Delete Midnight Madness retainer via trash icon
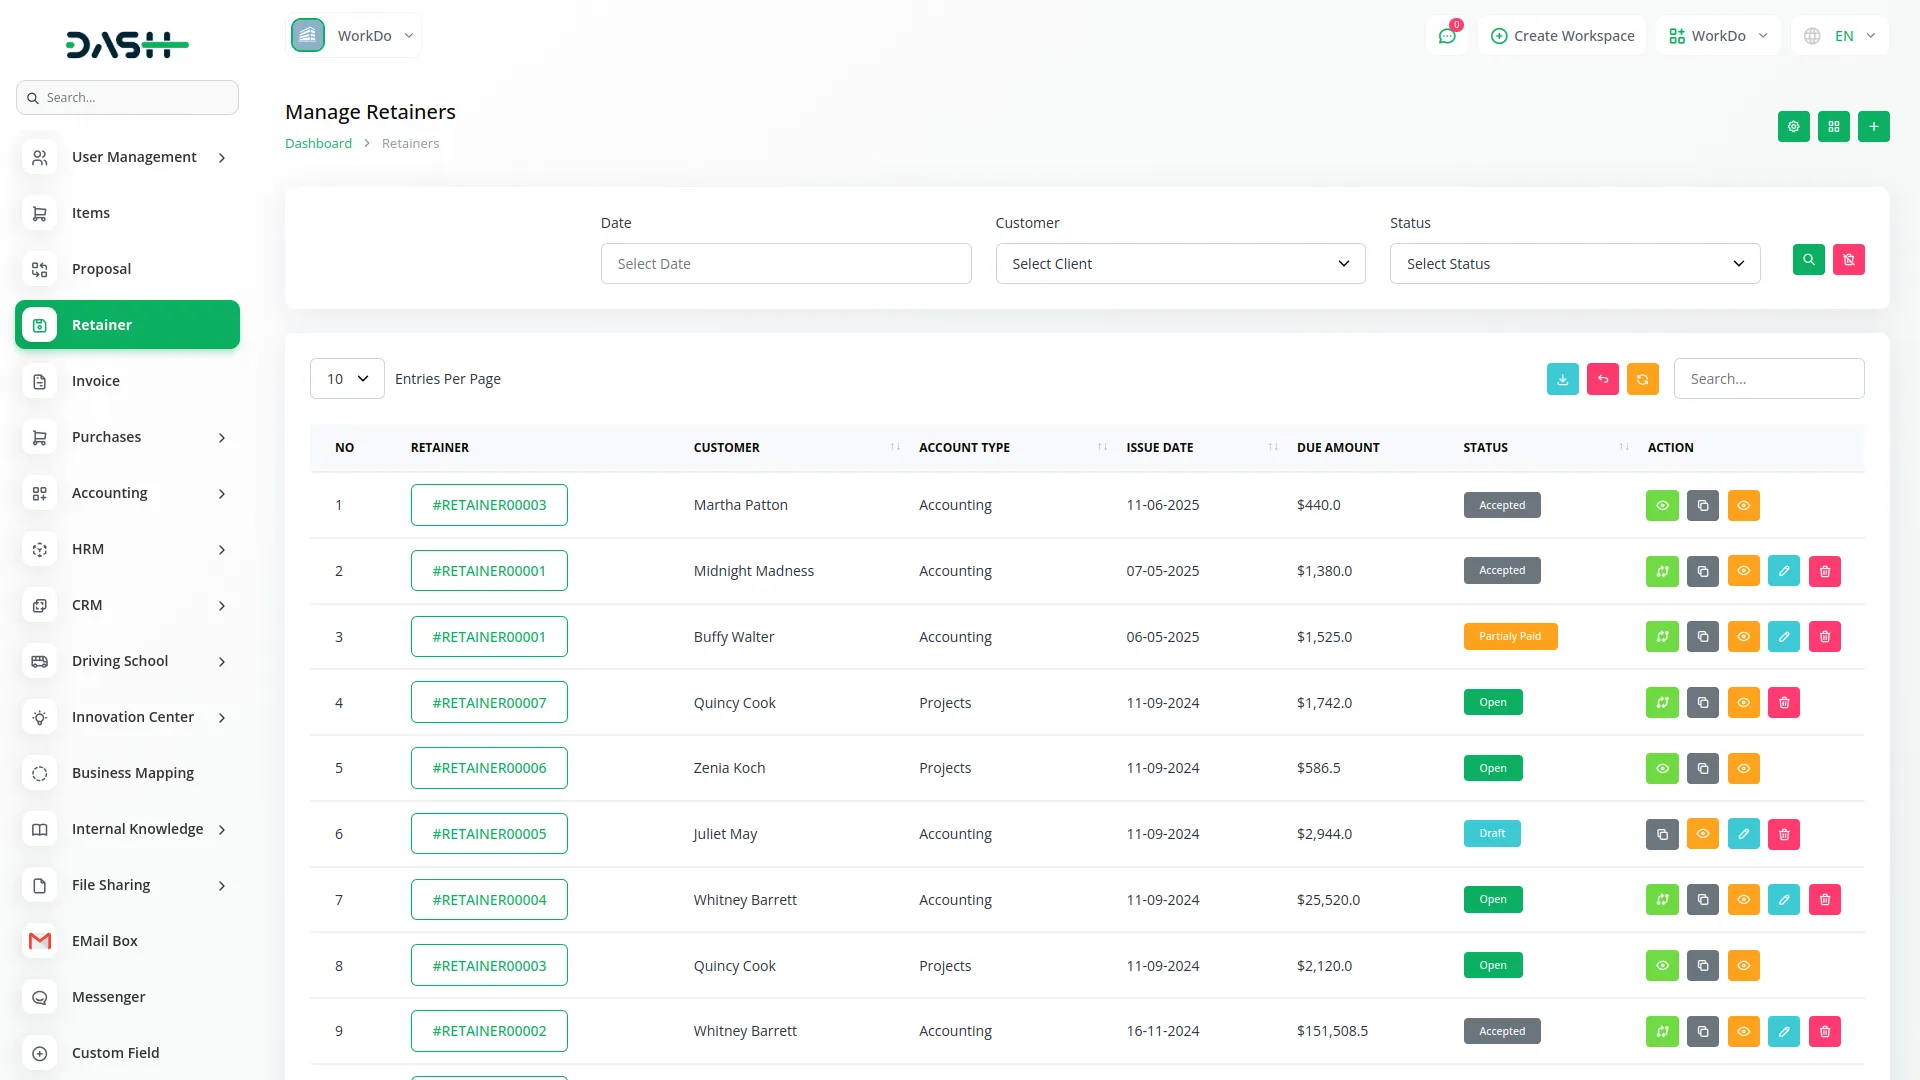Image resolution: width=1920 pixels, height=1080 pixels. tap(1824, 571)
